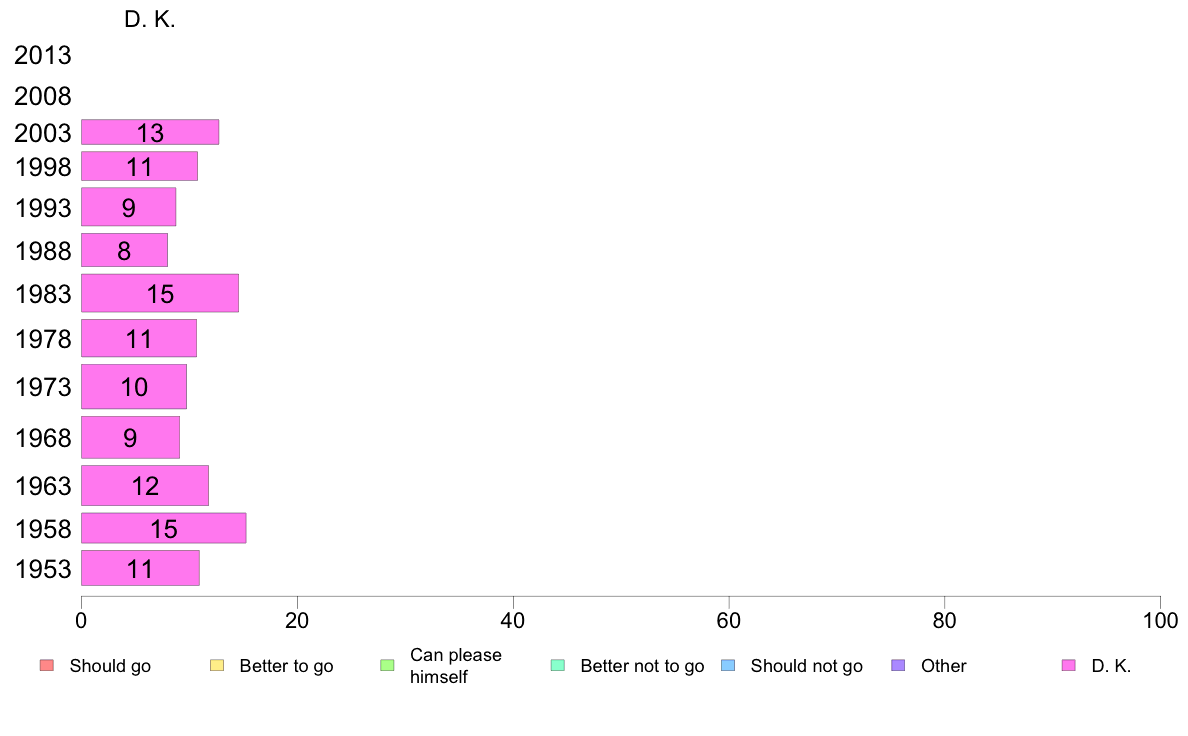
Task: Click the 1988 bar showing 8
Action: (x=124, y=250)
